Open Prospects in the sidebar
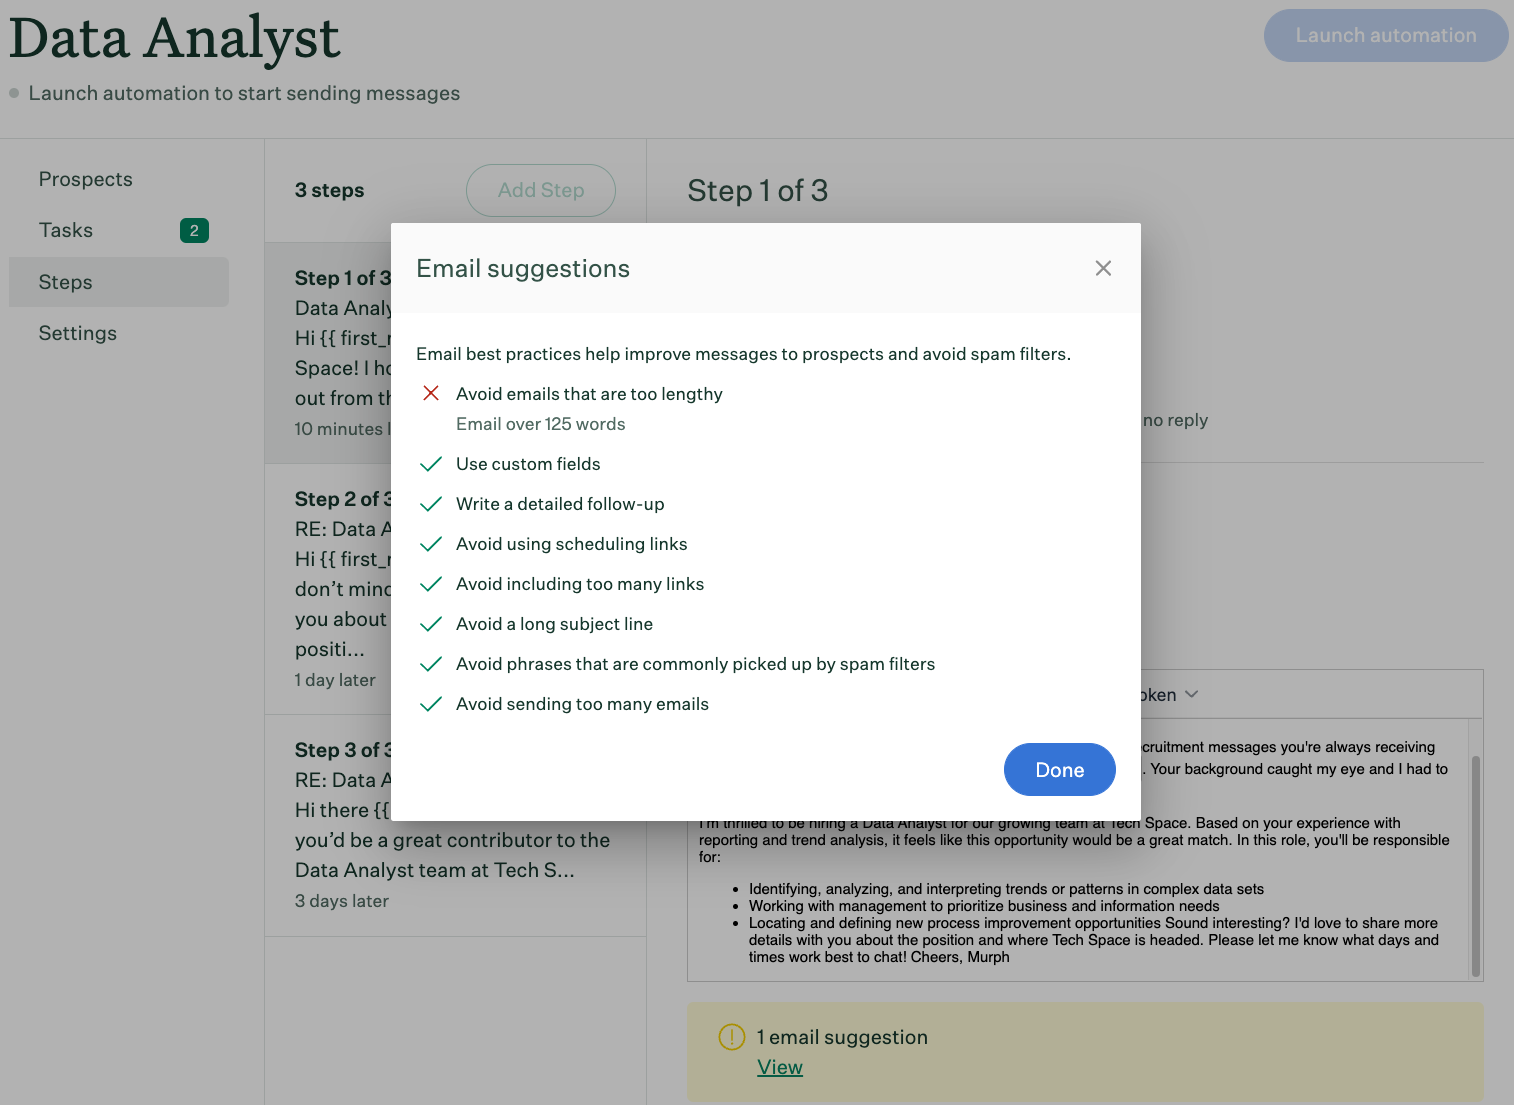 85,178
